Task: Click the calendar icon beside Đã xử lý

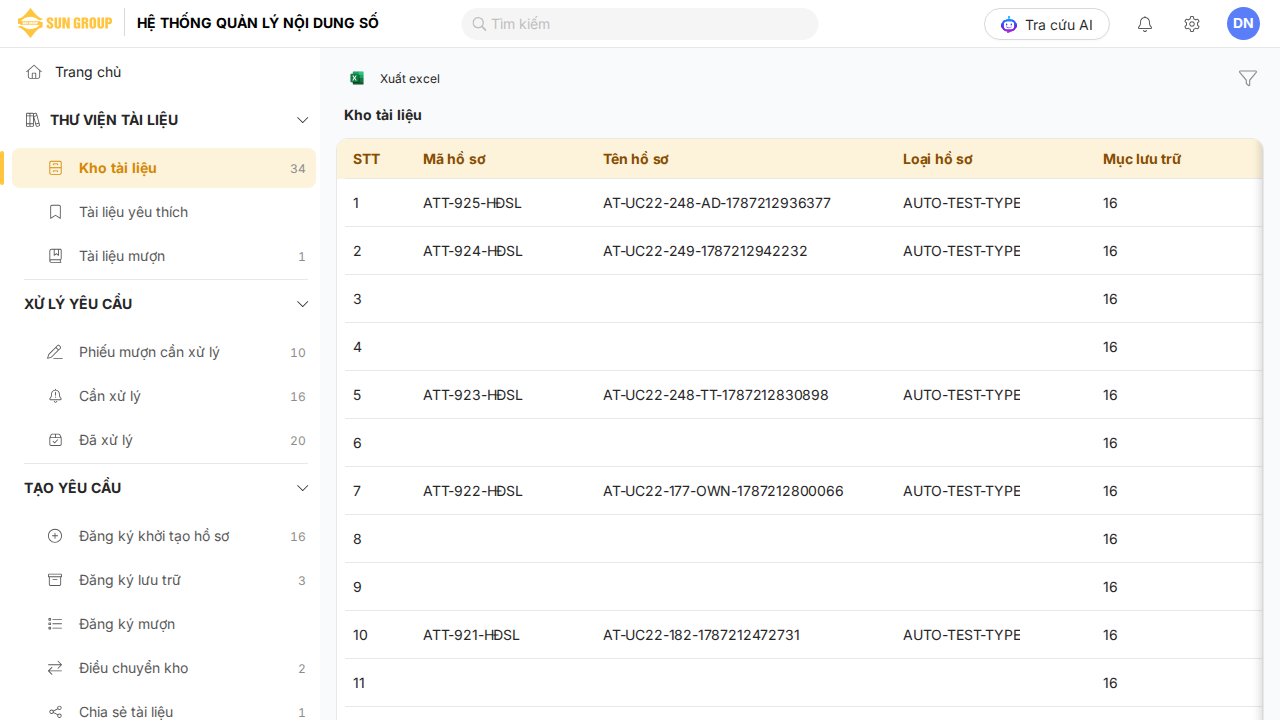Action: (56, 440)
